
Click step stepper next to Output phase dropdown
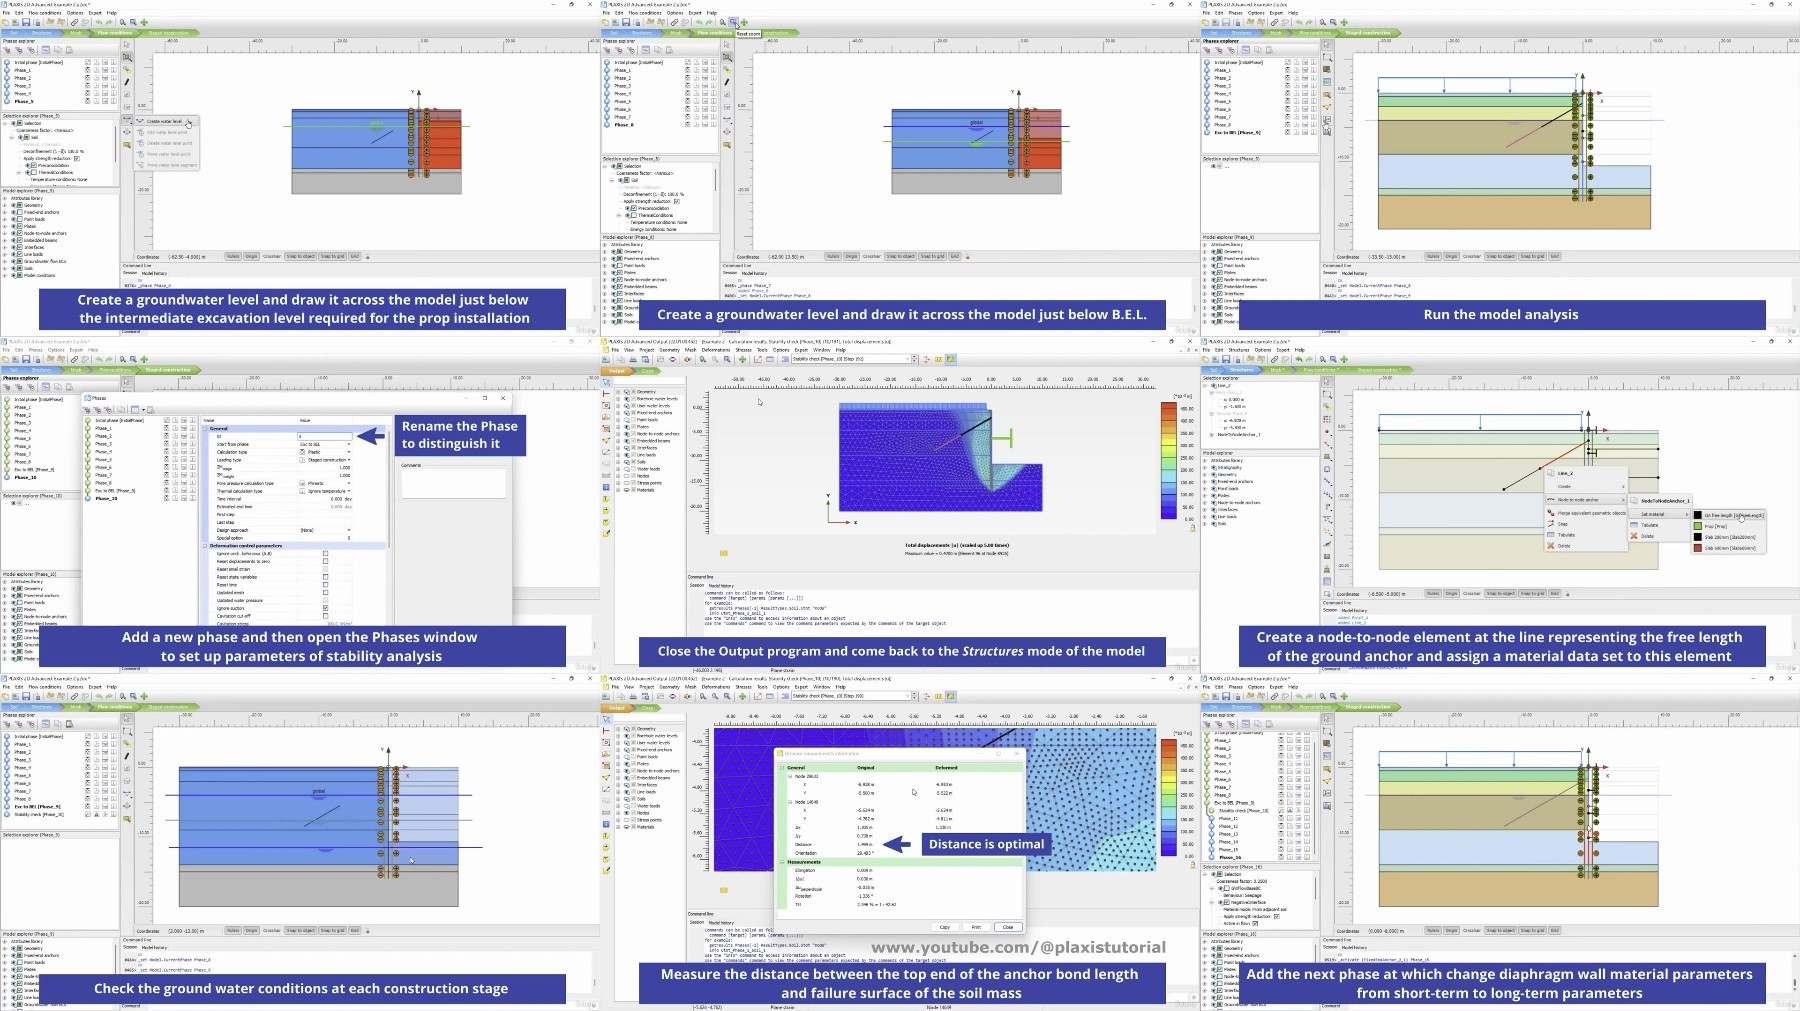click(x=914, y=359)
